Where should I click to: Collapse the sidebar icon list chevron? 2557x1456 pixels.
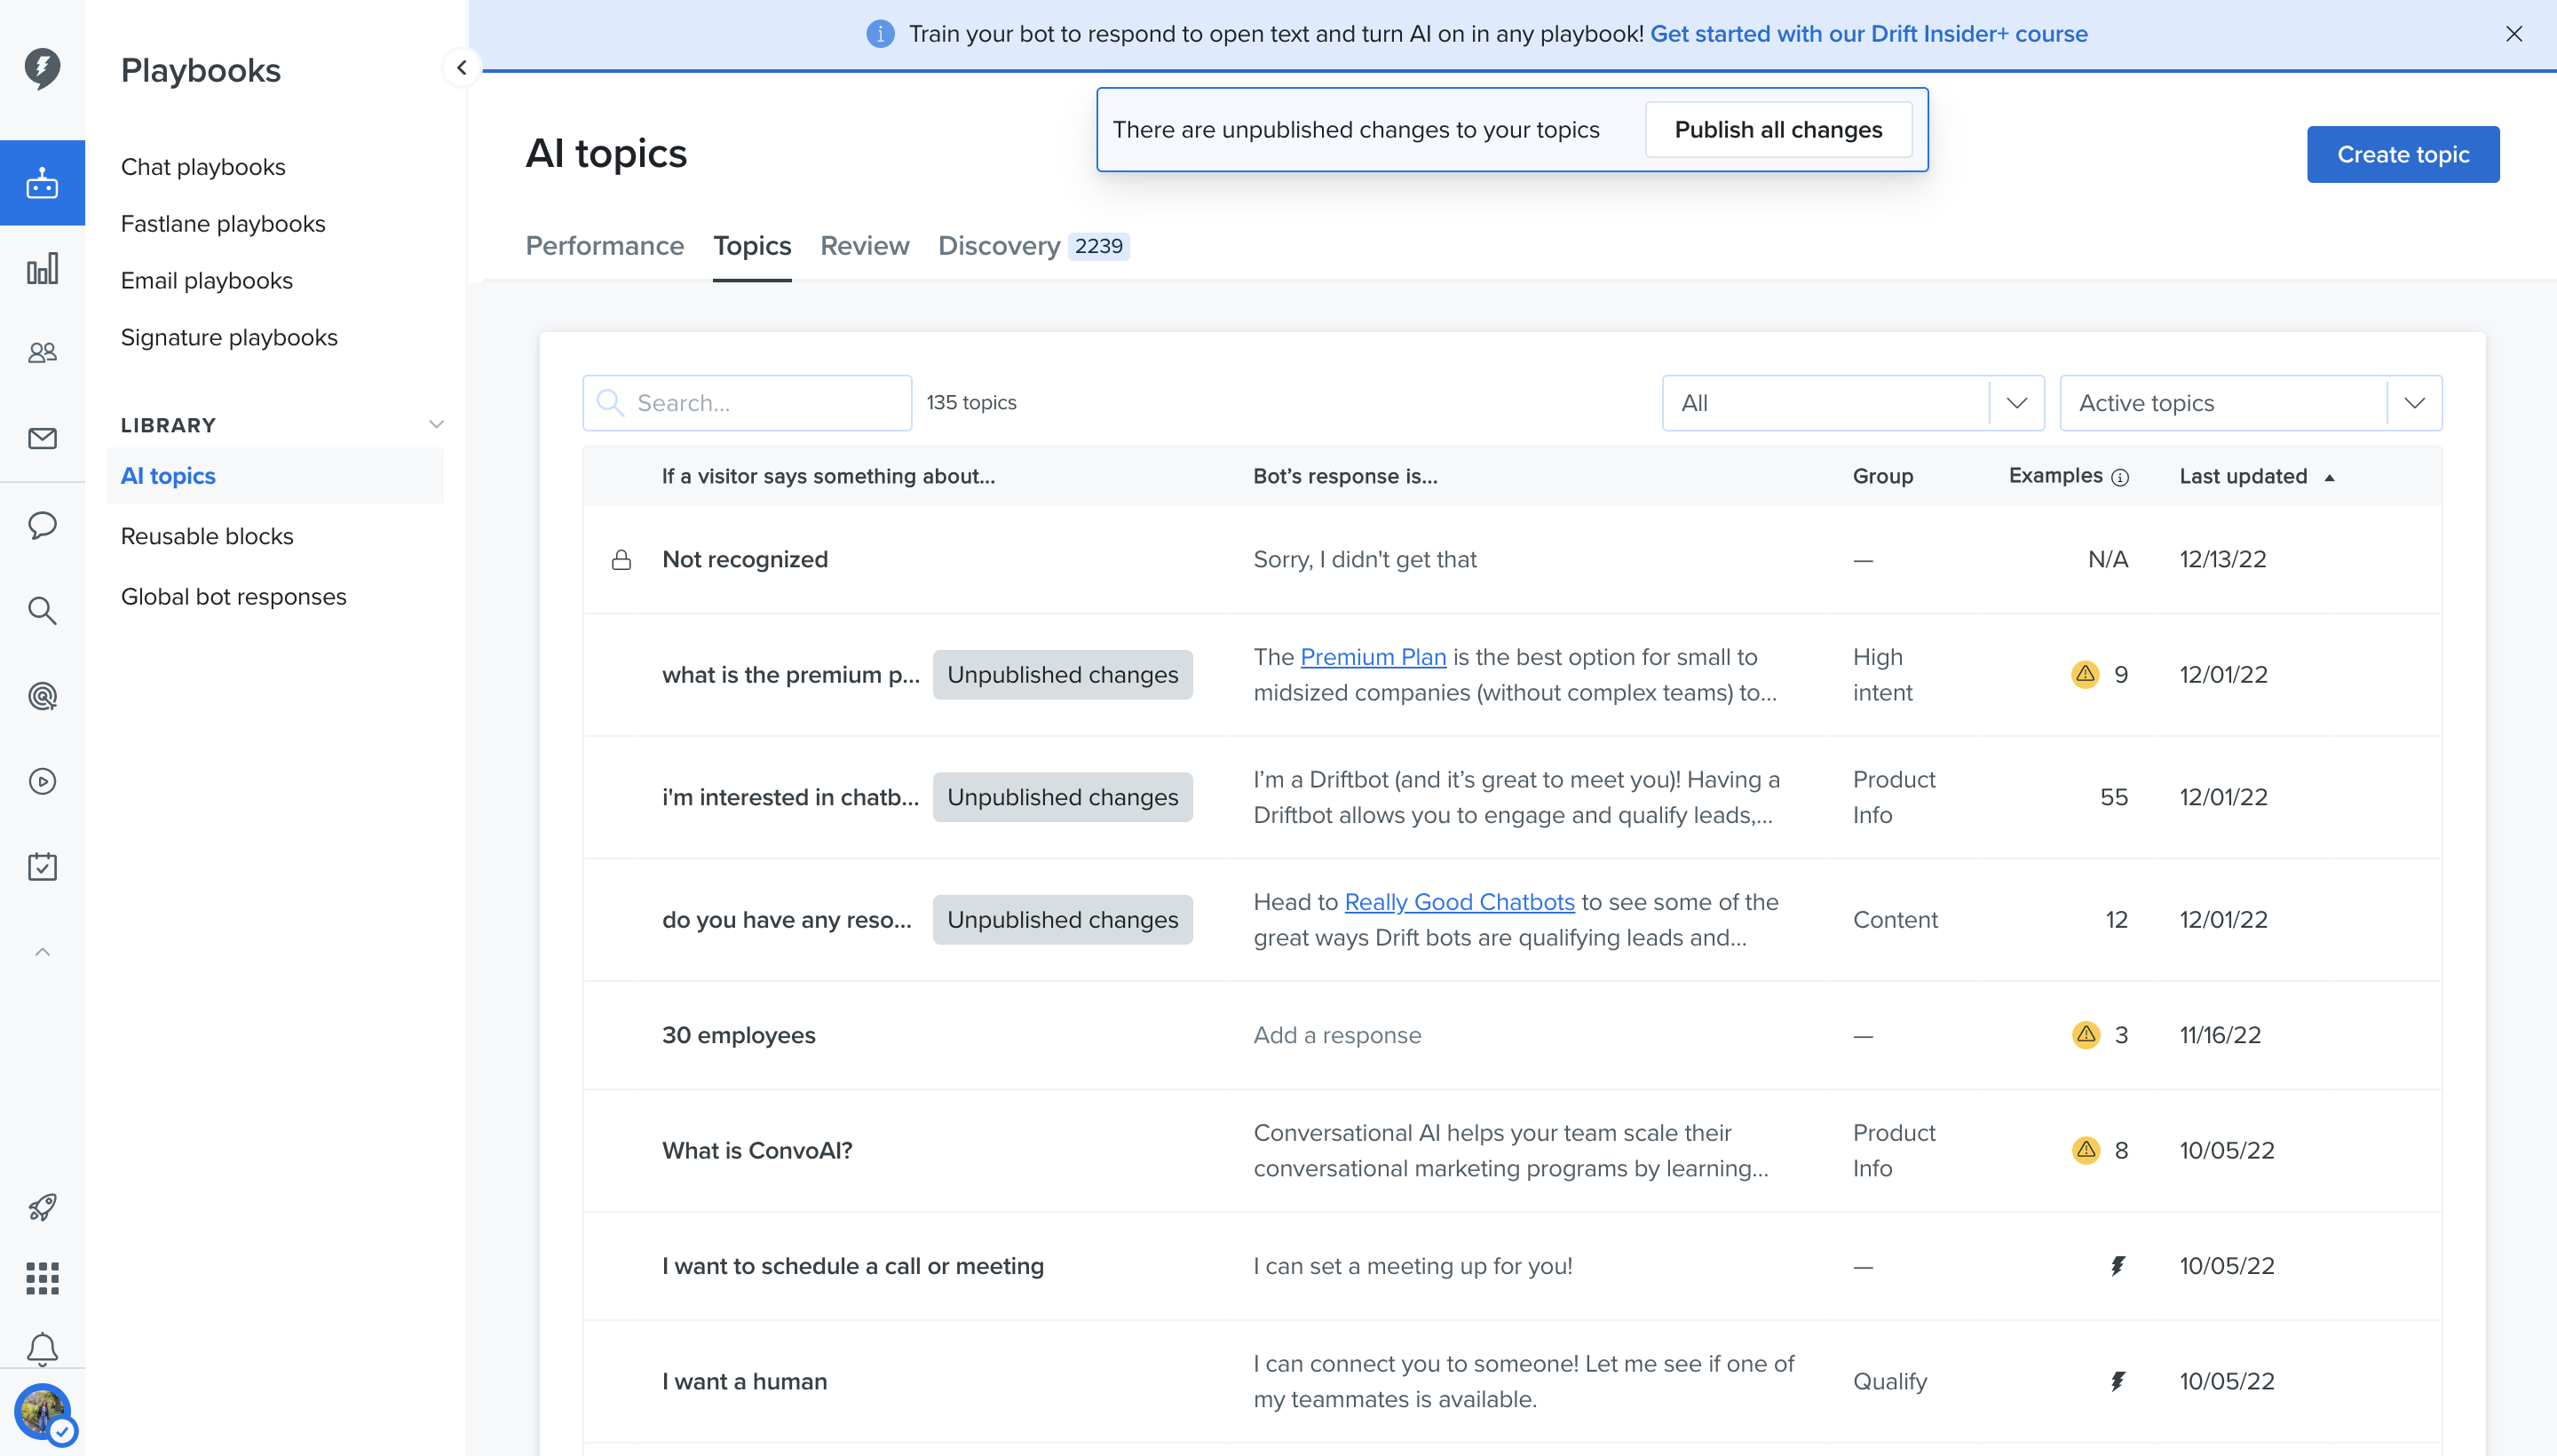coord(42,952)
